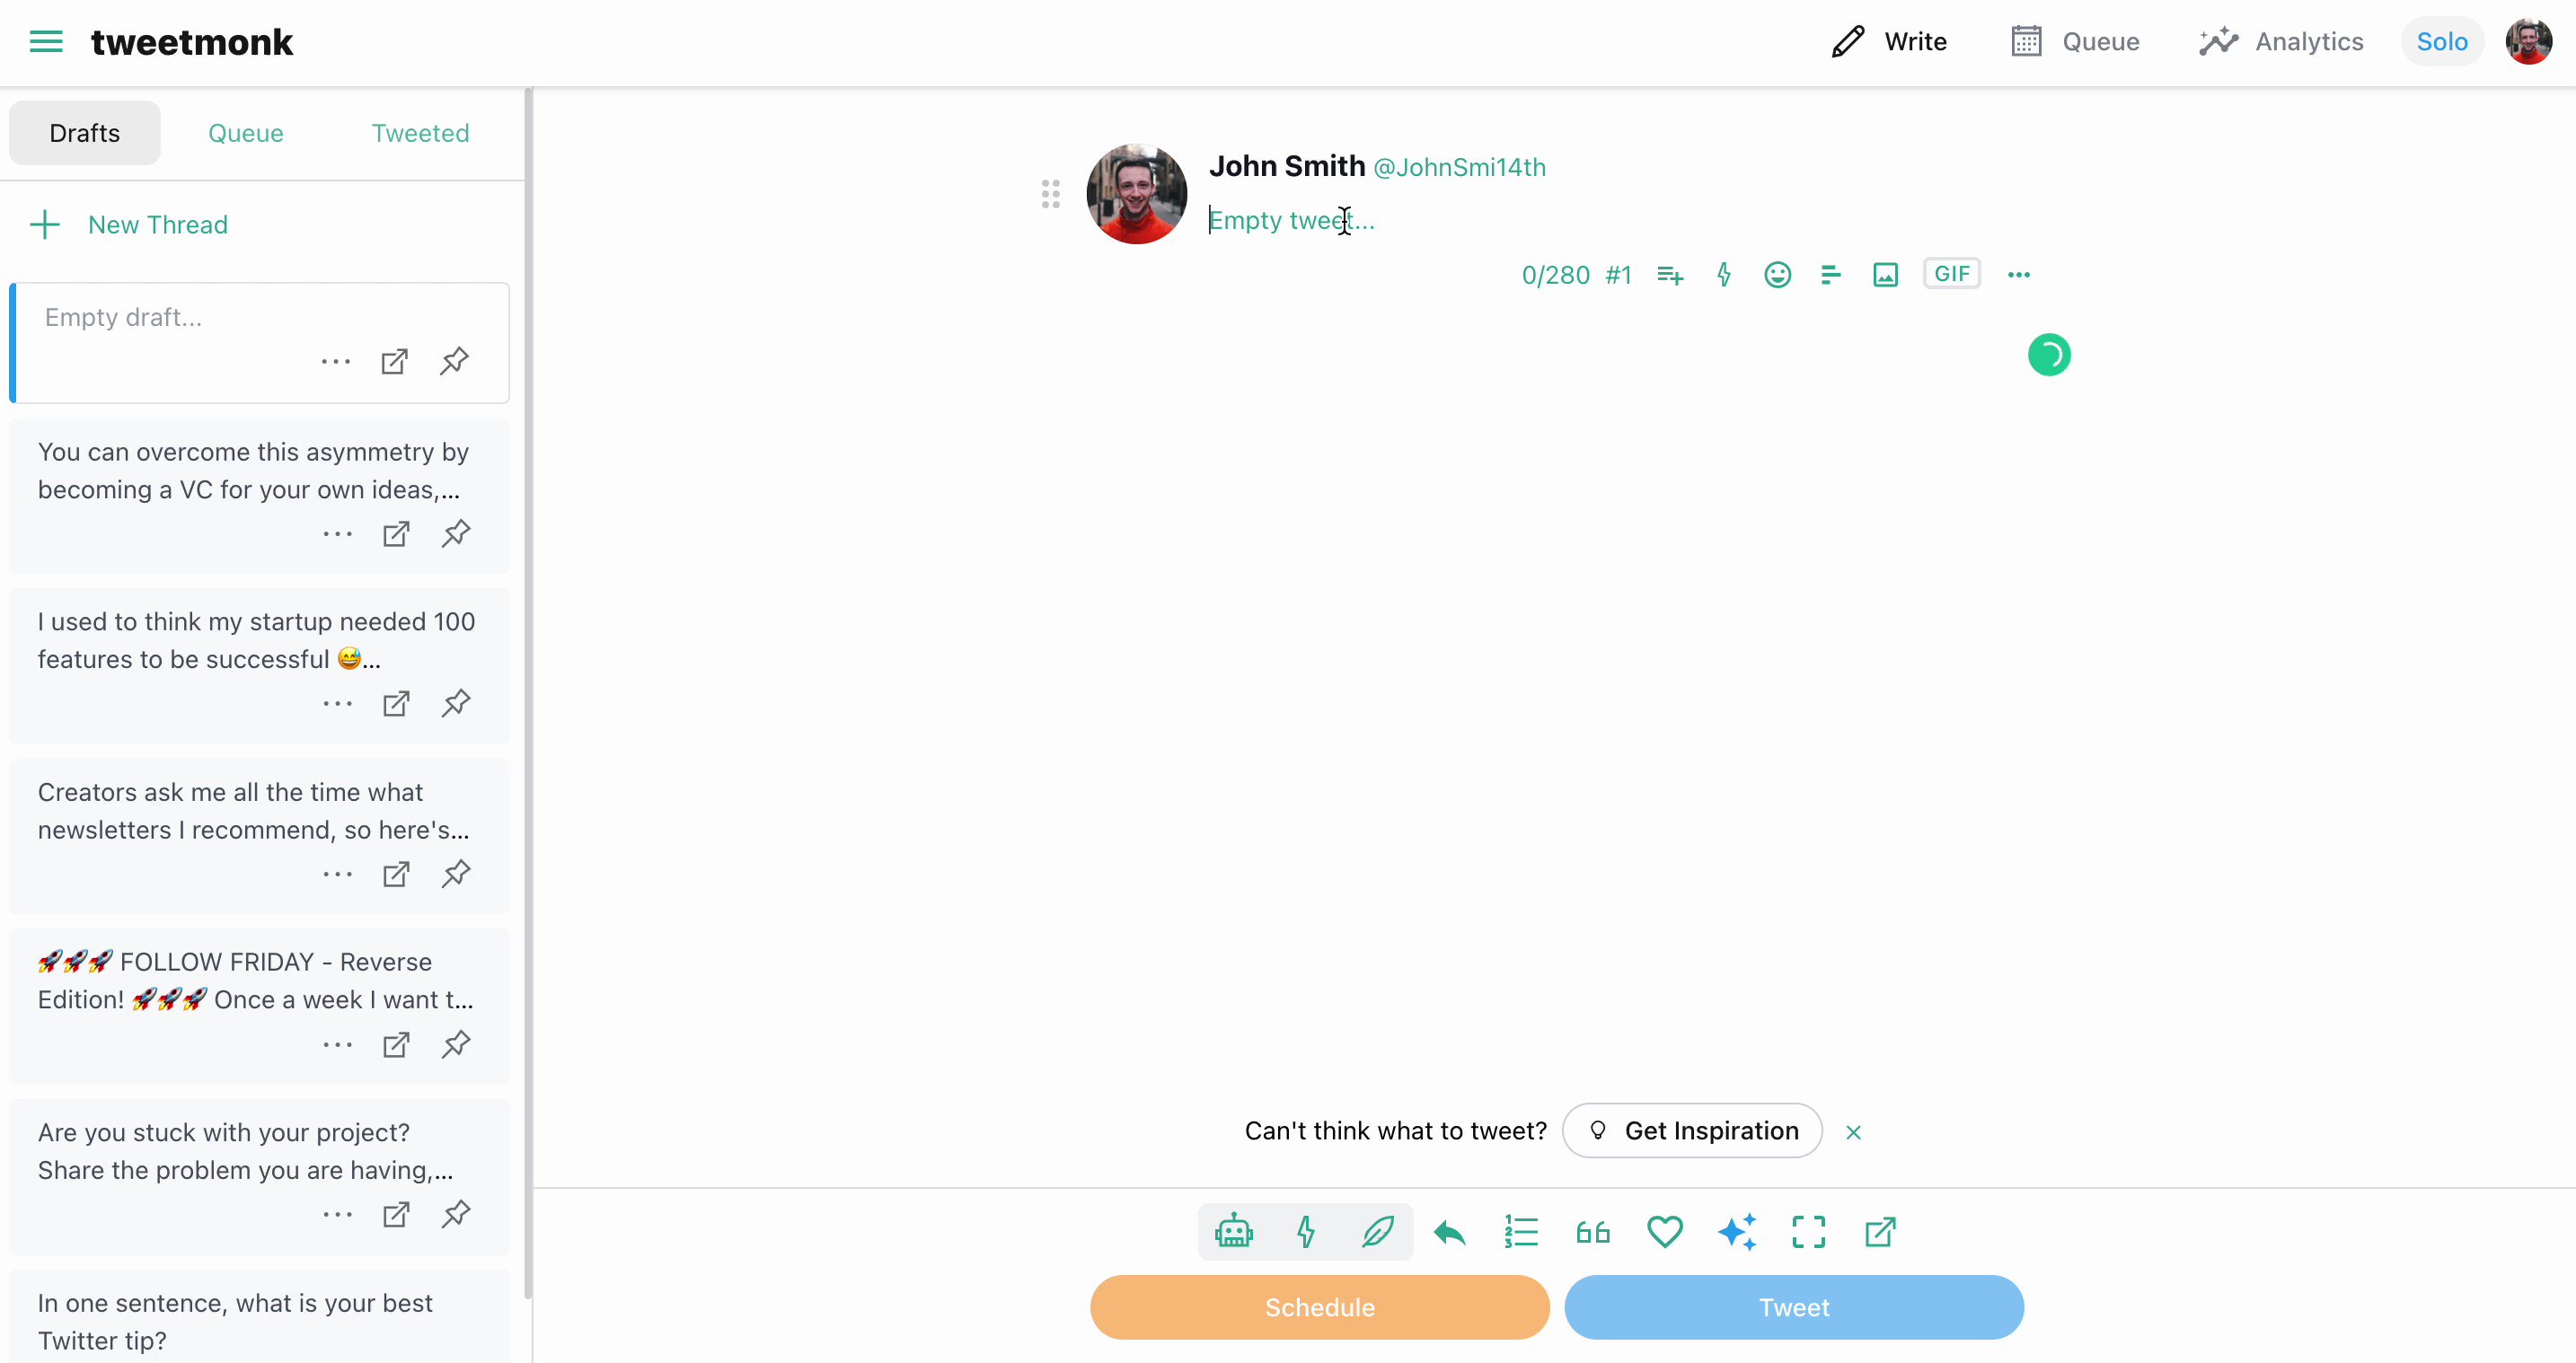Click the feather icon in bottom toolbar
2576x1363 pixels.
click(1377, 1231)
